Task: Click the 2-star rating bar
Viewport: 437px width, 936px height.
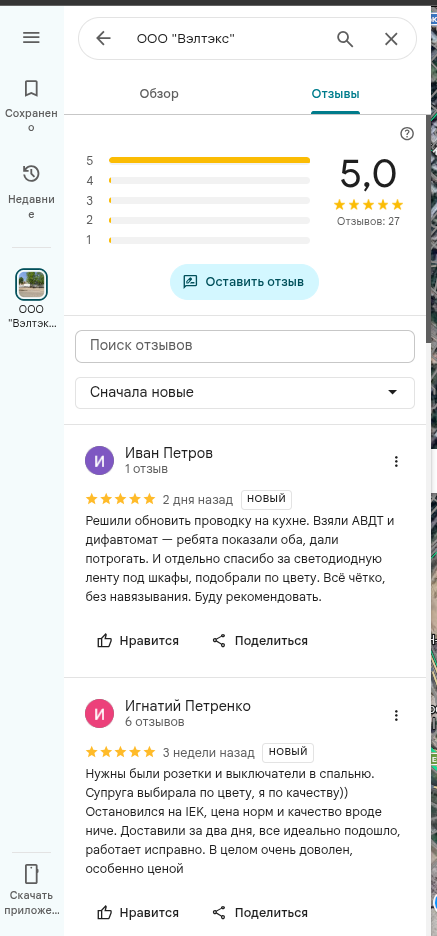Action: coord(210,220)
